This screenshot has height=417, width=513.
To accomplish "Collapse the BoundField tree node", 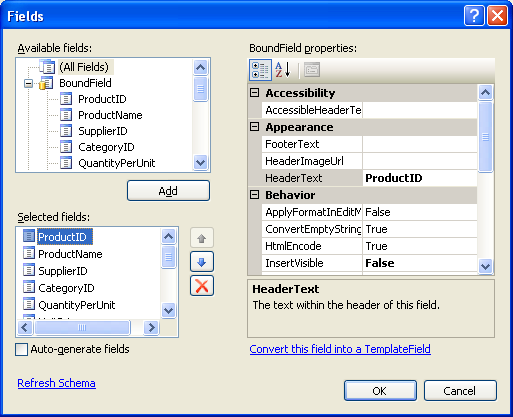I will coord(29,83).
